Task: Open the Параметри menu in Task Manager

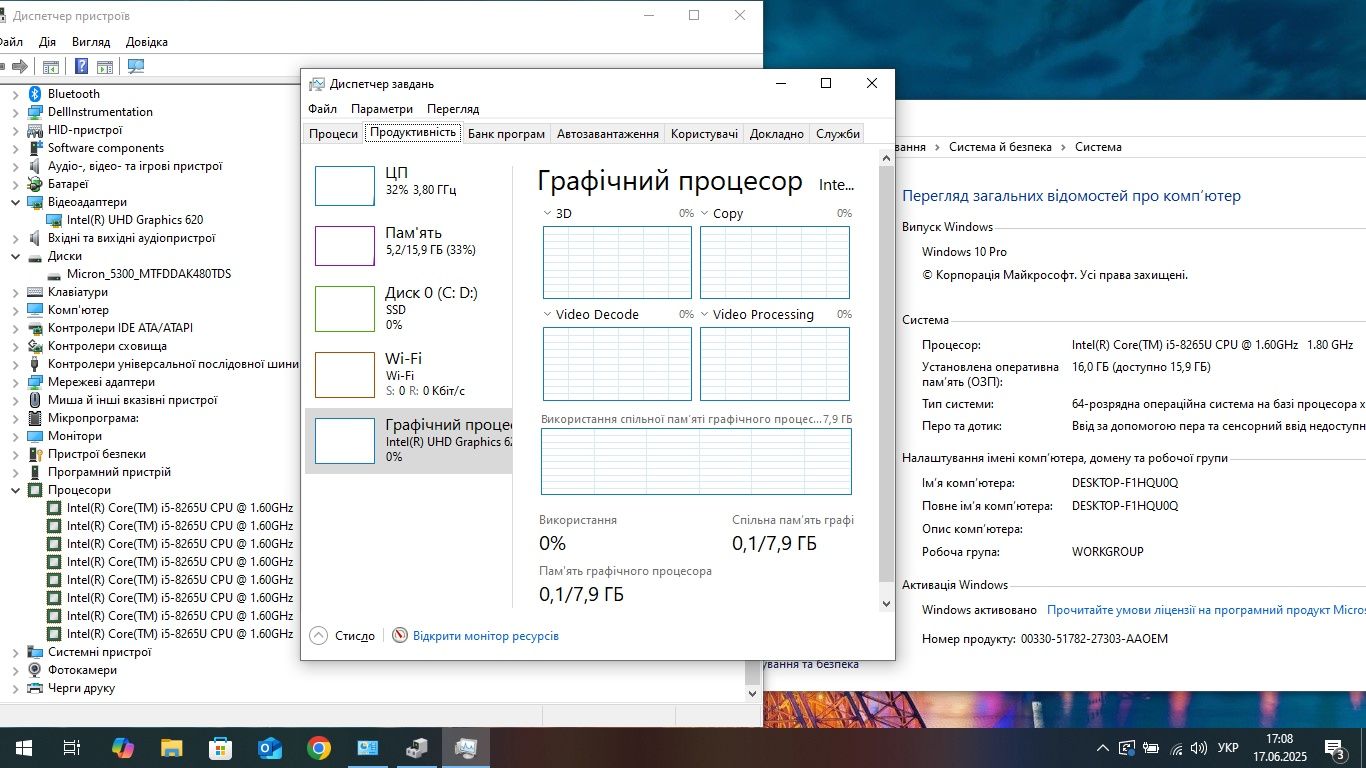Action: point(382,108)
